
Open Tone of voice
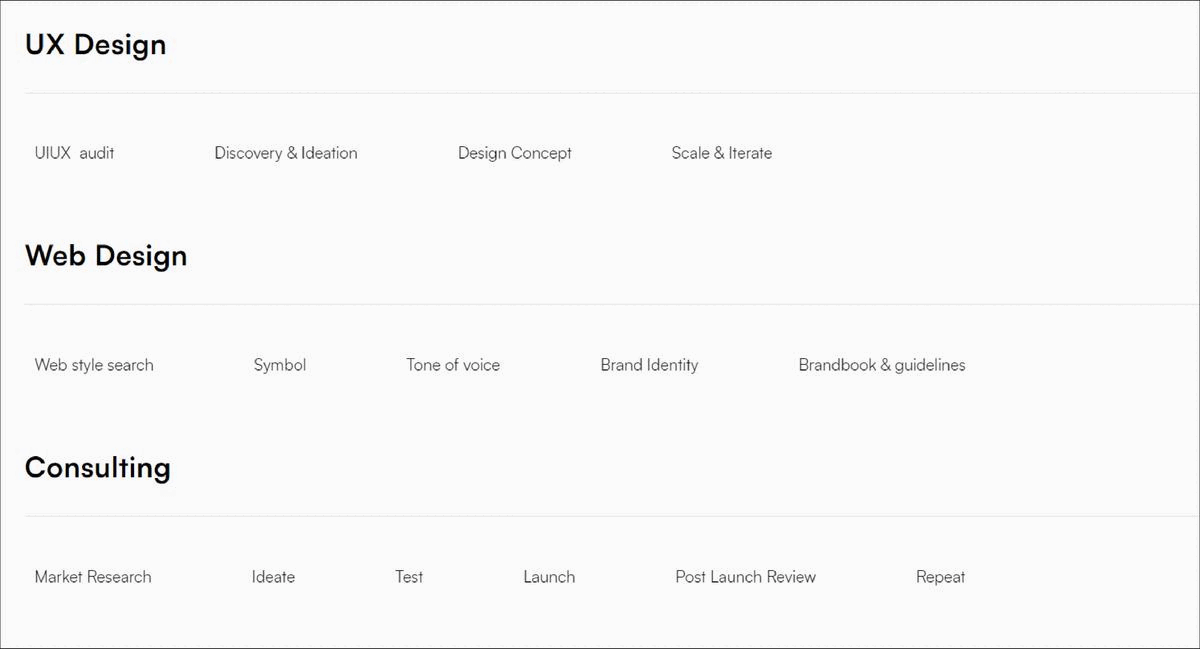coord(453,365)
